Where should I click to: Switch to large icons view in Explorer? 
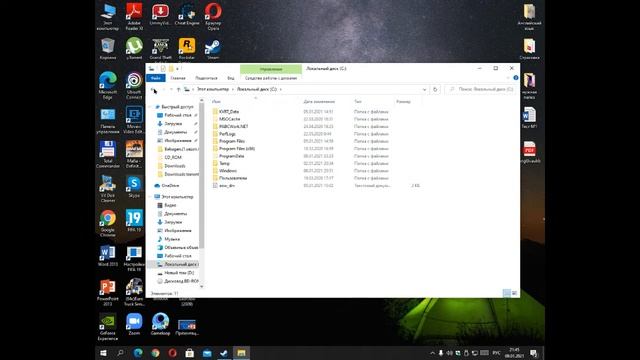[514, 293]
